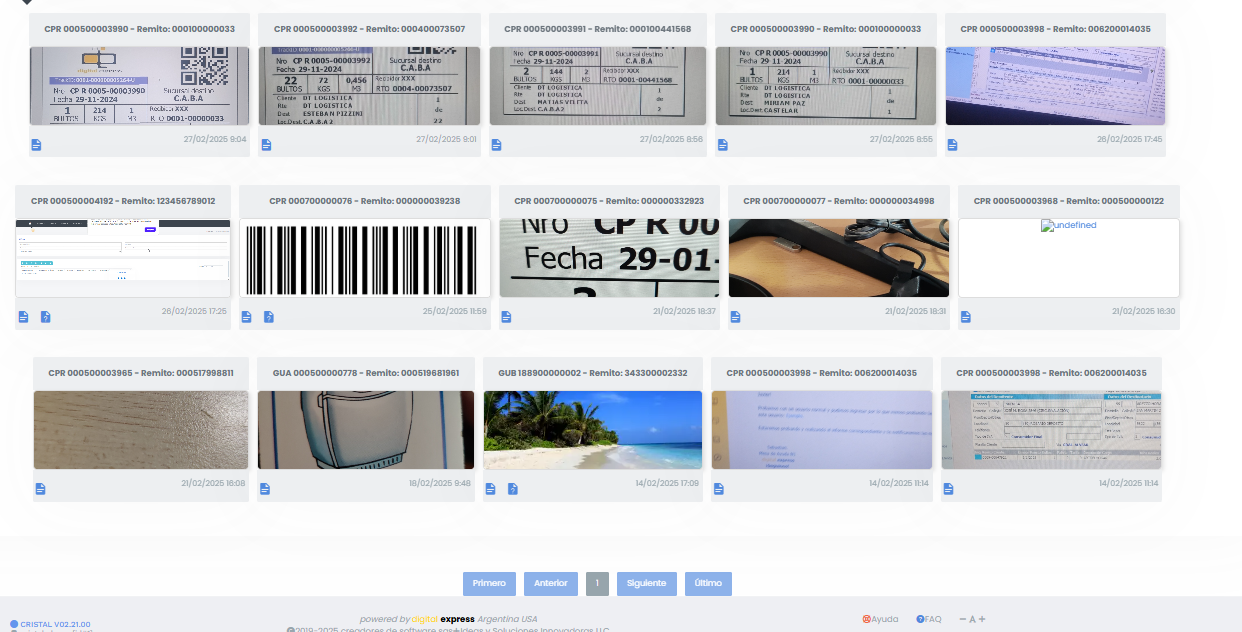Open Fecha close-up thumbnail of CPR 000700000075
Screen dimensions: 1242x632
pyautogui.click(x=609, y=258)
